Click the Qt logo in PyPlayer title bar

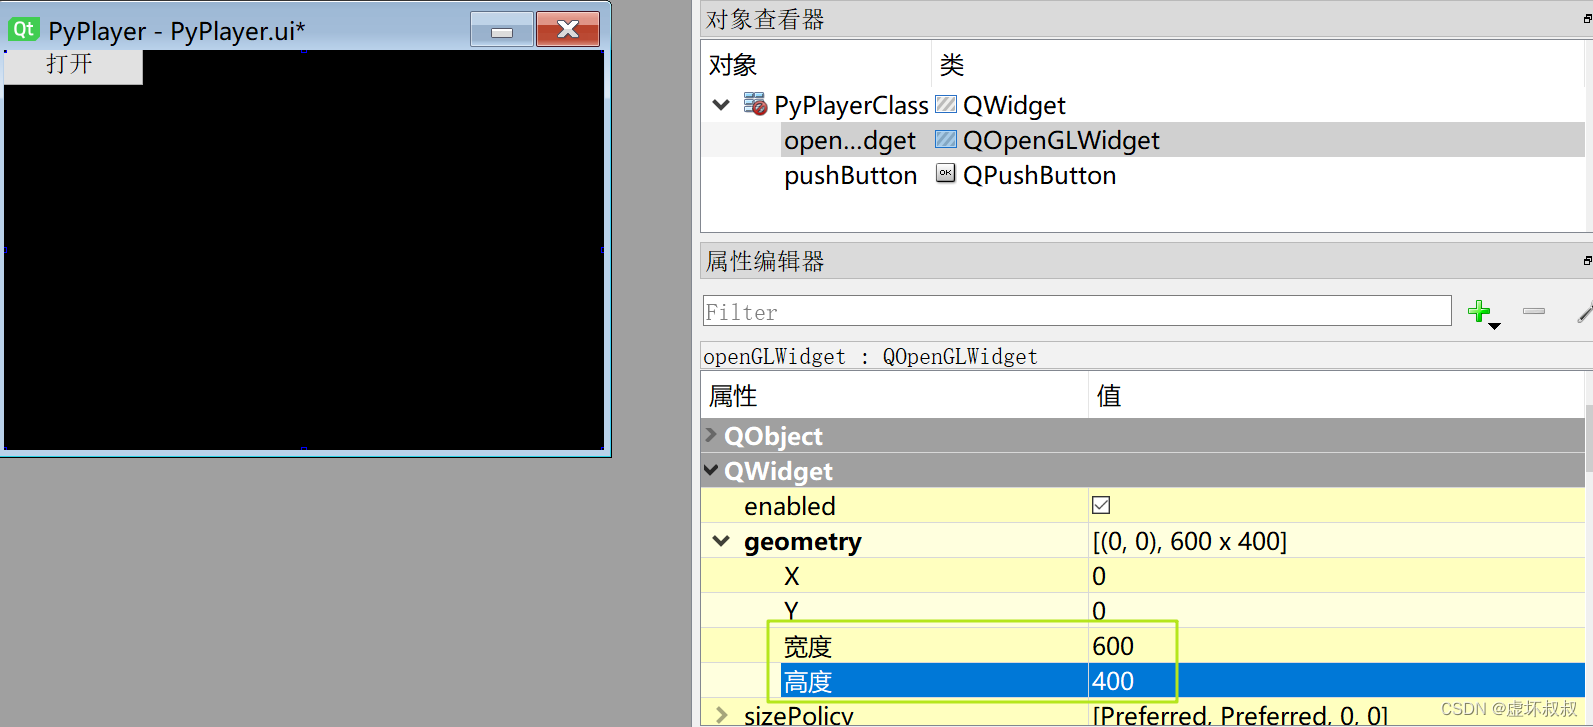click(x=23, y=30)
